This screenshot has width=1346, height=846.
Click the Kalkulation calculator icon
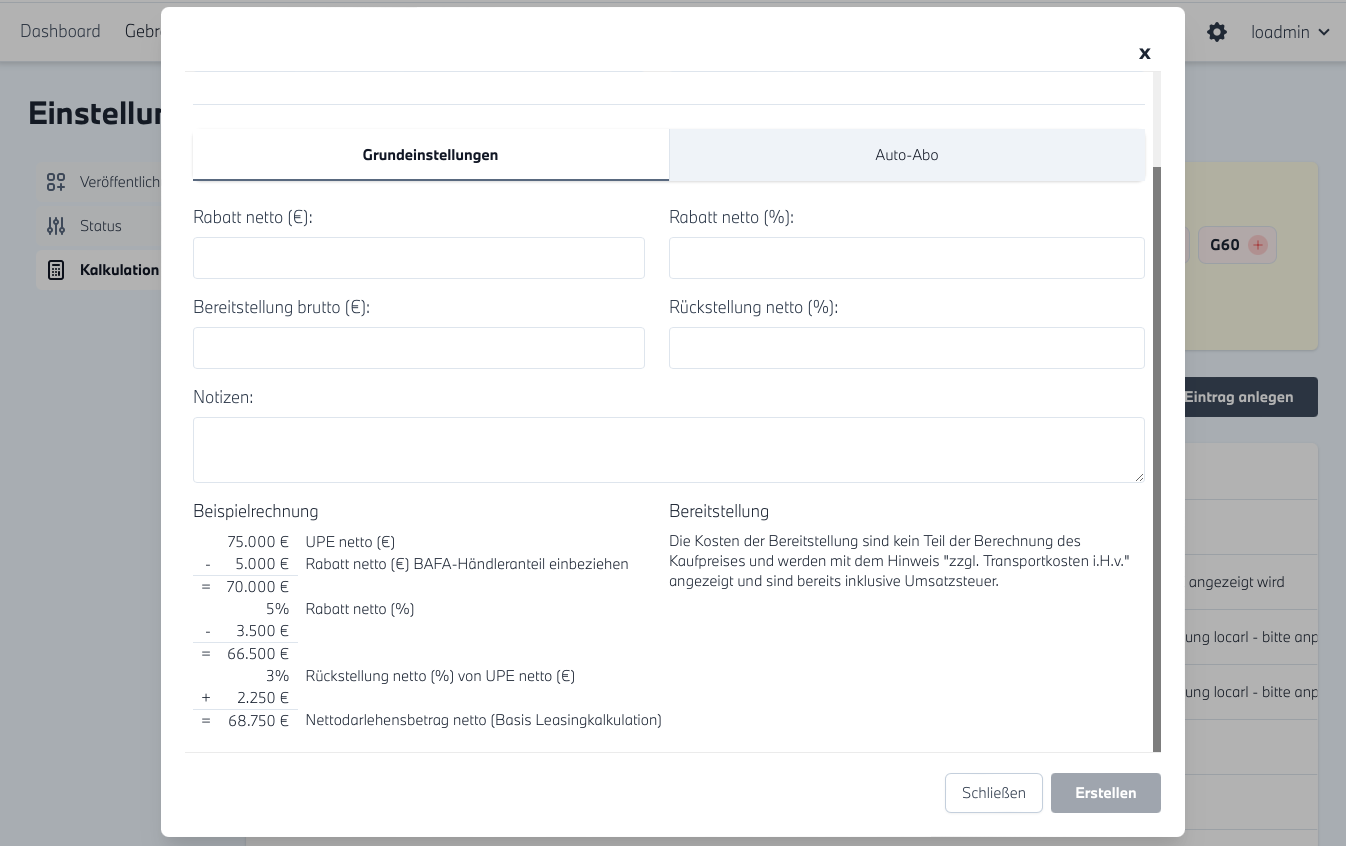tap(56, 270)
